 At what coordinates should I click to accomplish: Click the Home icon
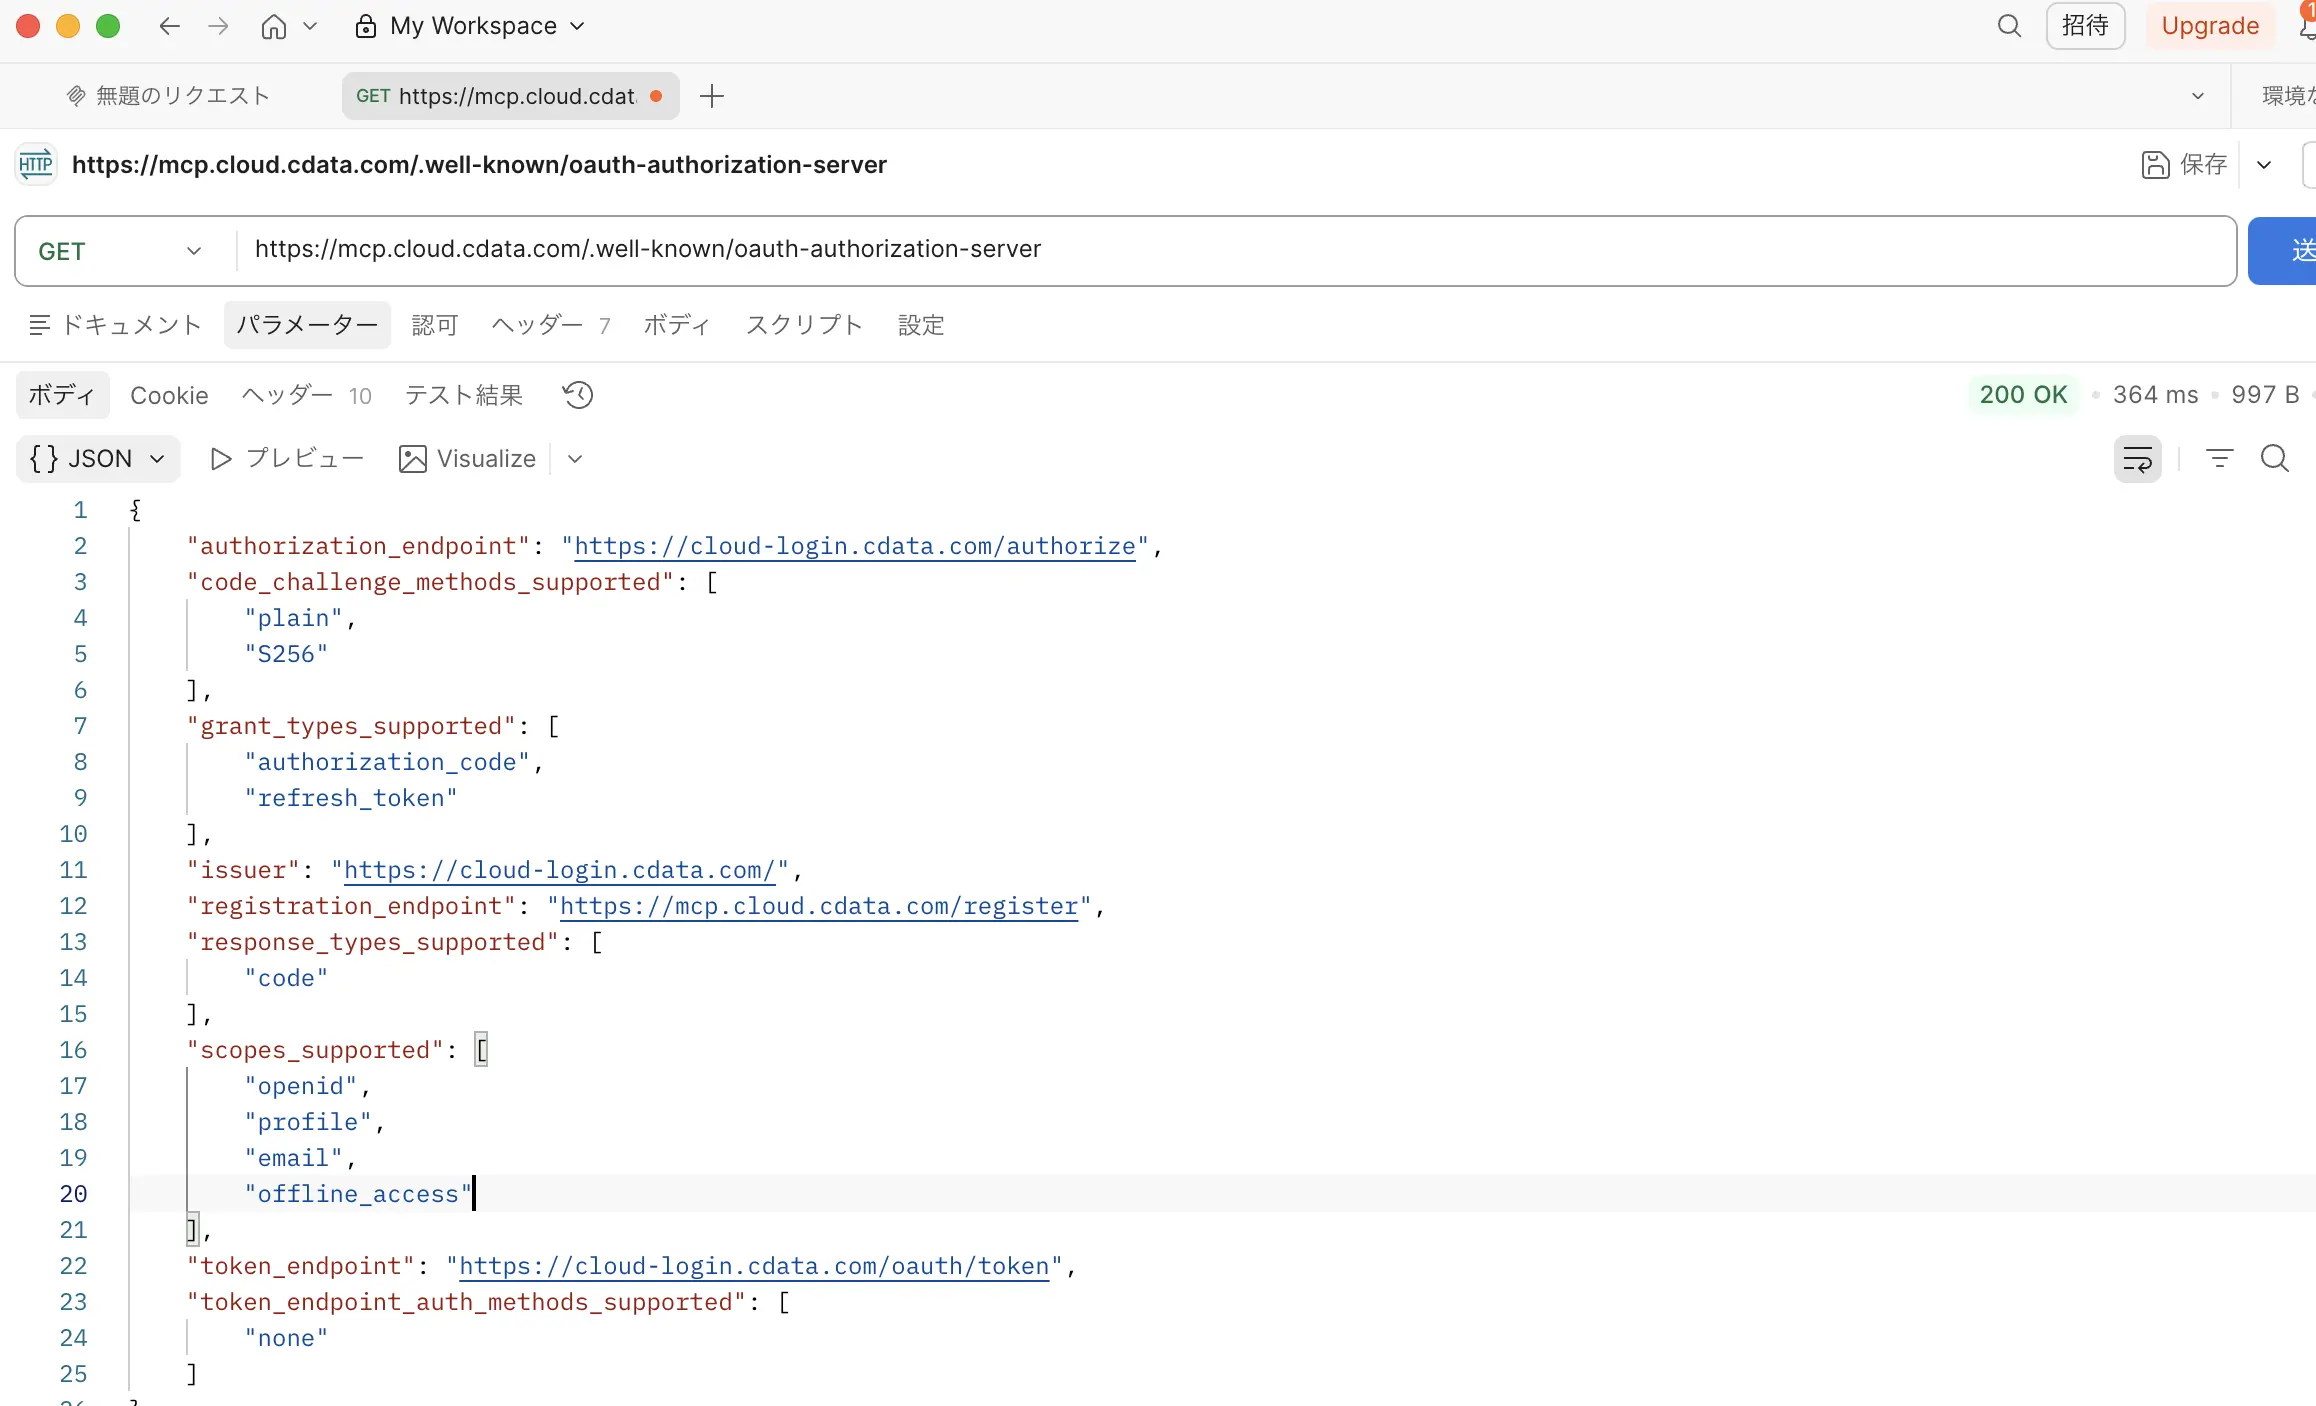(273, 26)
